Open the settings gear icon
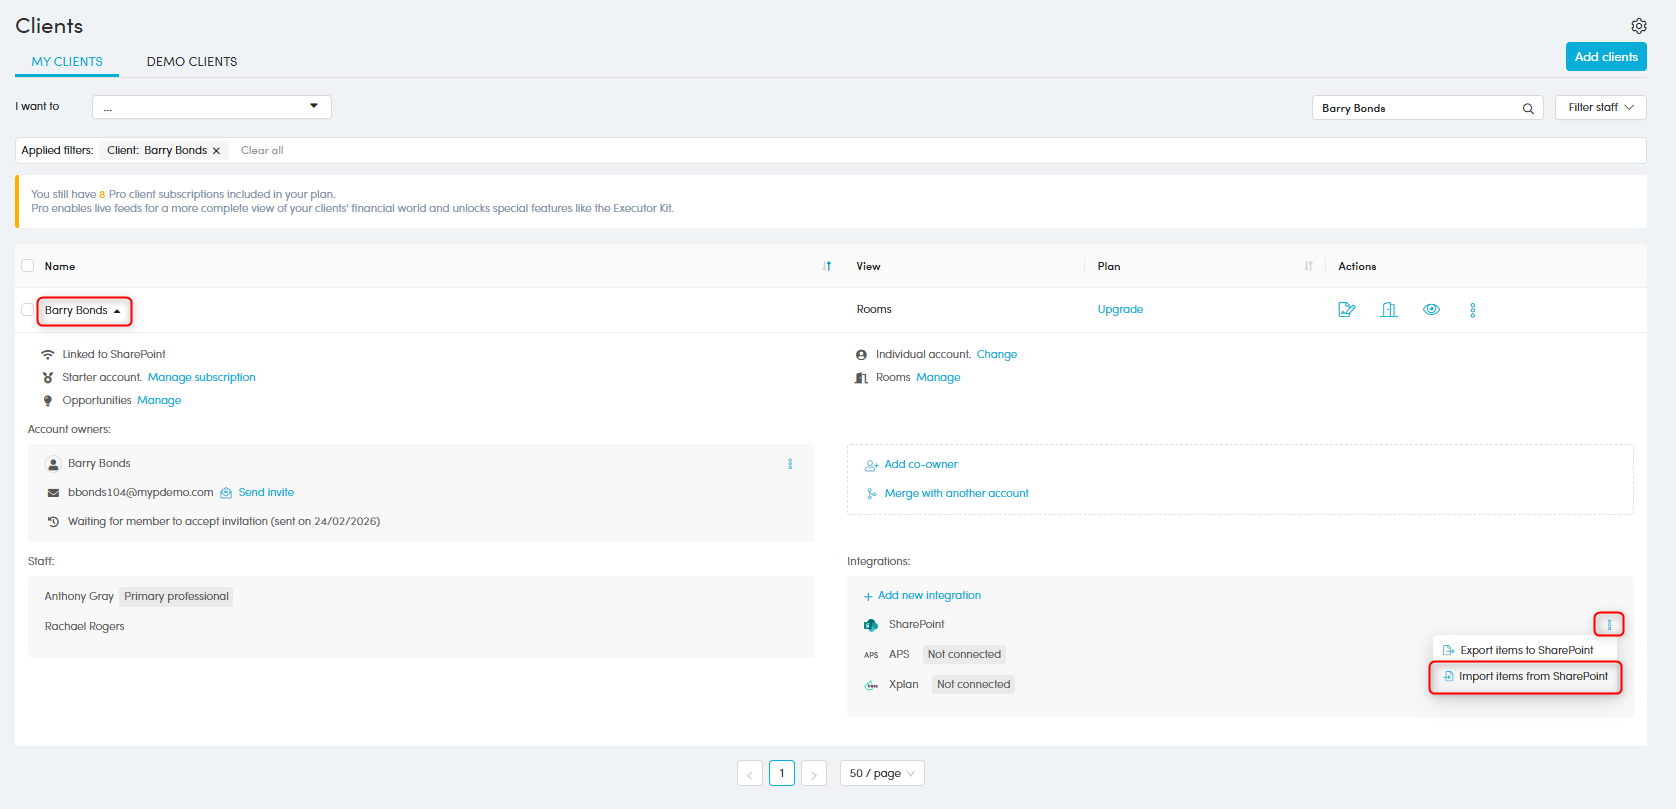 click(x=1638, y=26)
